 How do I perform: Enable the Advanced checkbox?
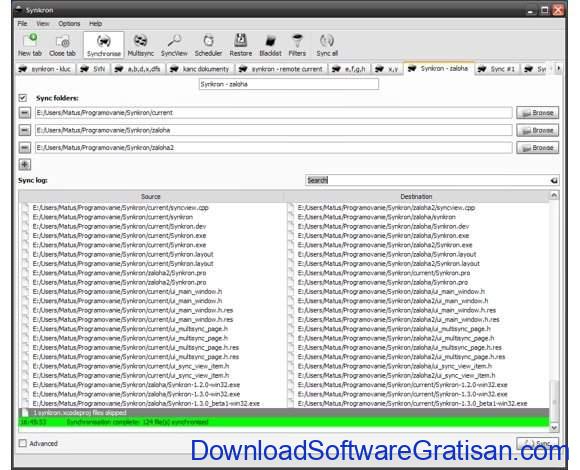pyautogui.click(x=23, y=443)
